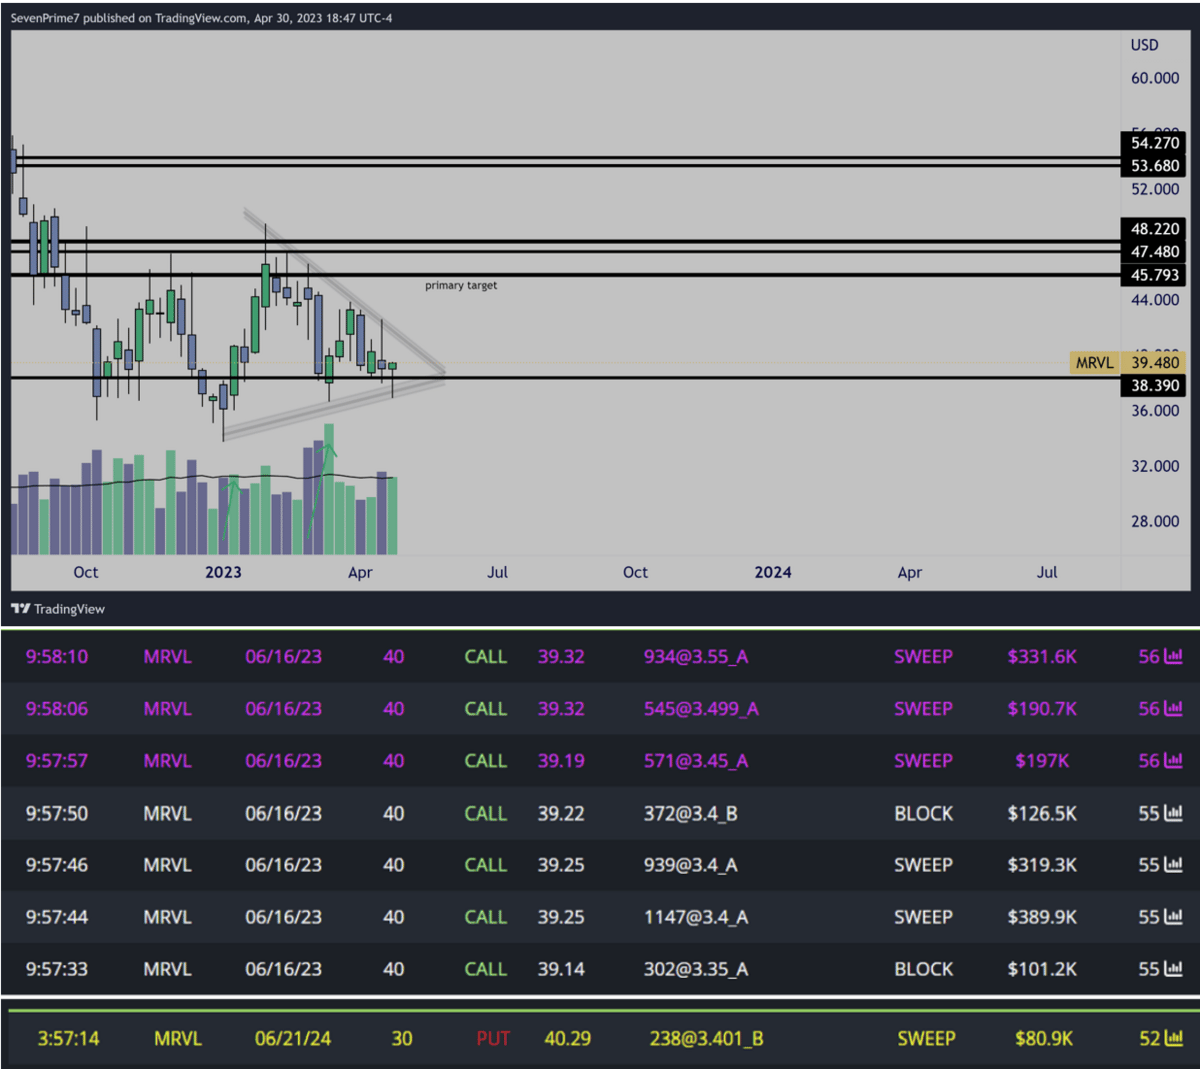Select the 38.390 price level label

(1155, 386)
